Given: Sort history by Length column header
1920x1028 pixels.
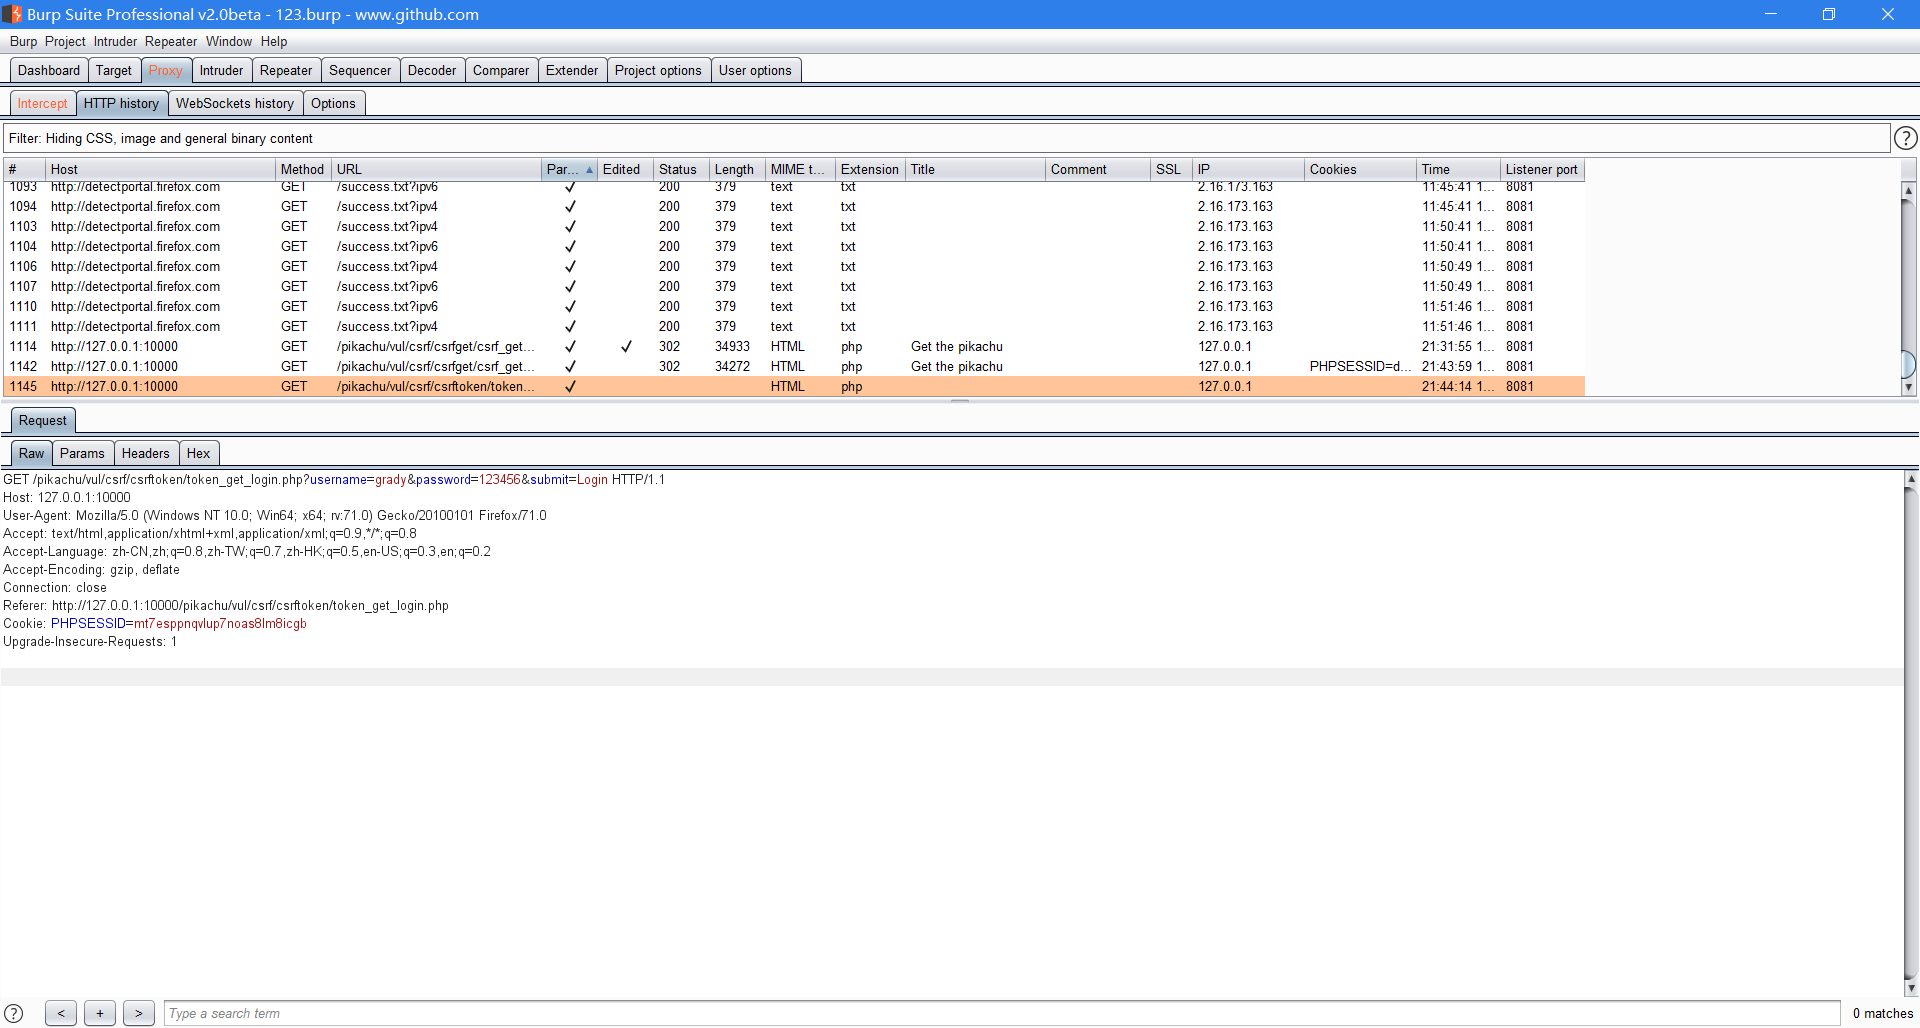Looking at the screenshot, I should [737, 169].
